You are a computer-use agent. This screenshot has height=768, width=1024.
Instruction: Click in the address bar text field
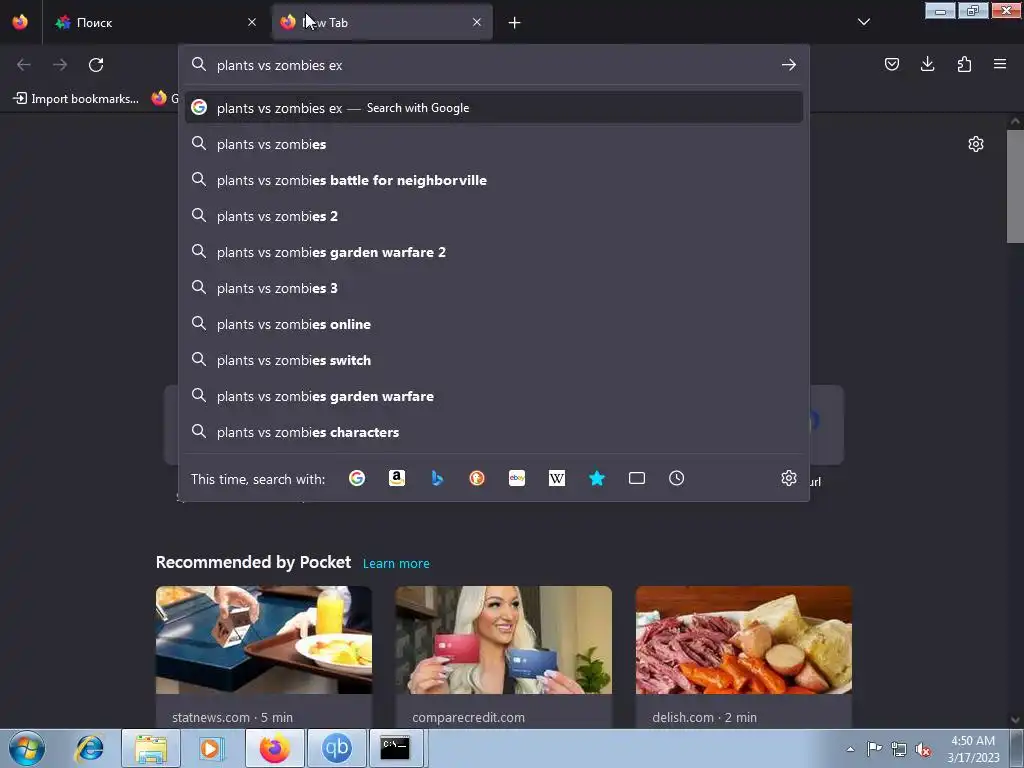493,65
